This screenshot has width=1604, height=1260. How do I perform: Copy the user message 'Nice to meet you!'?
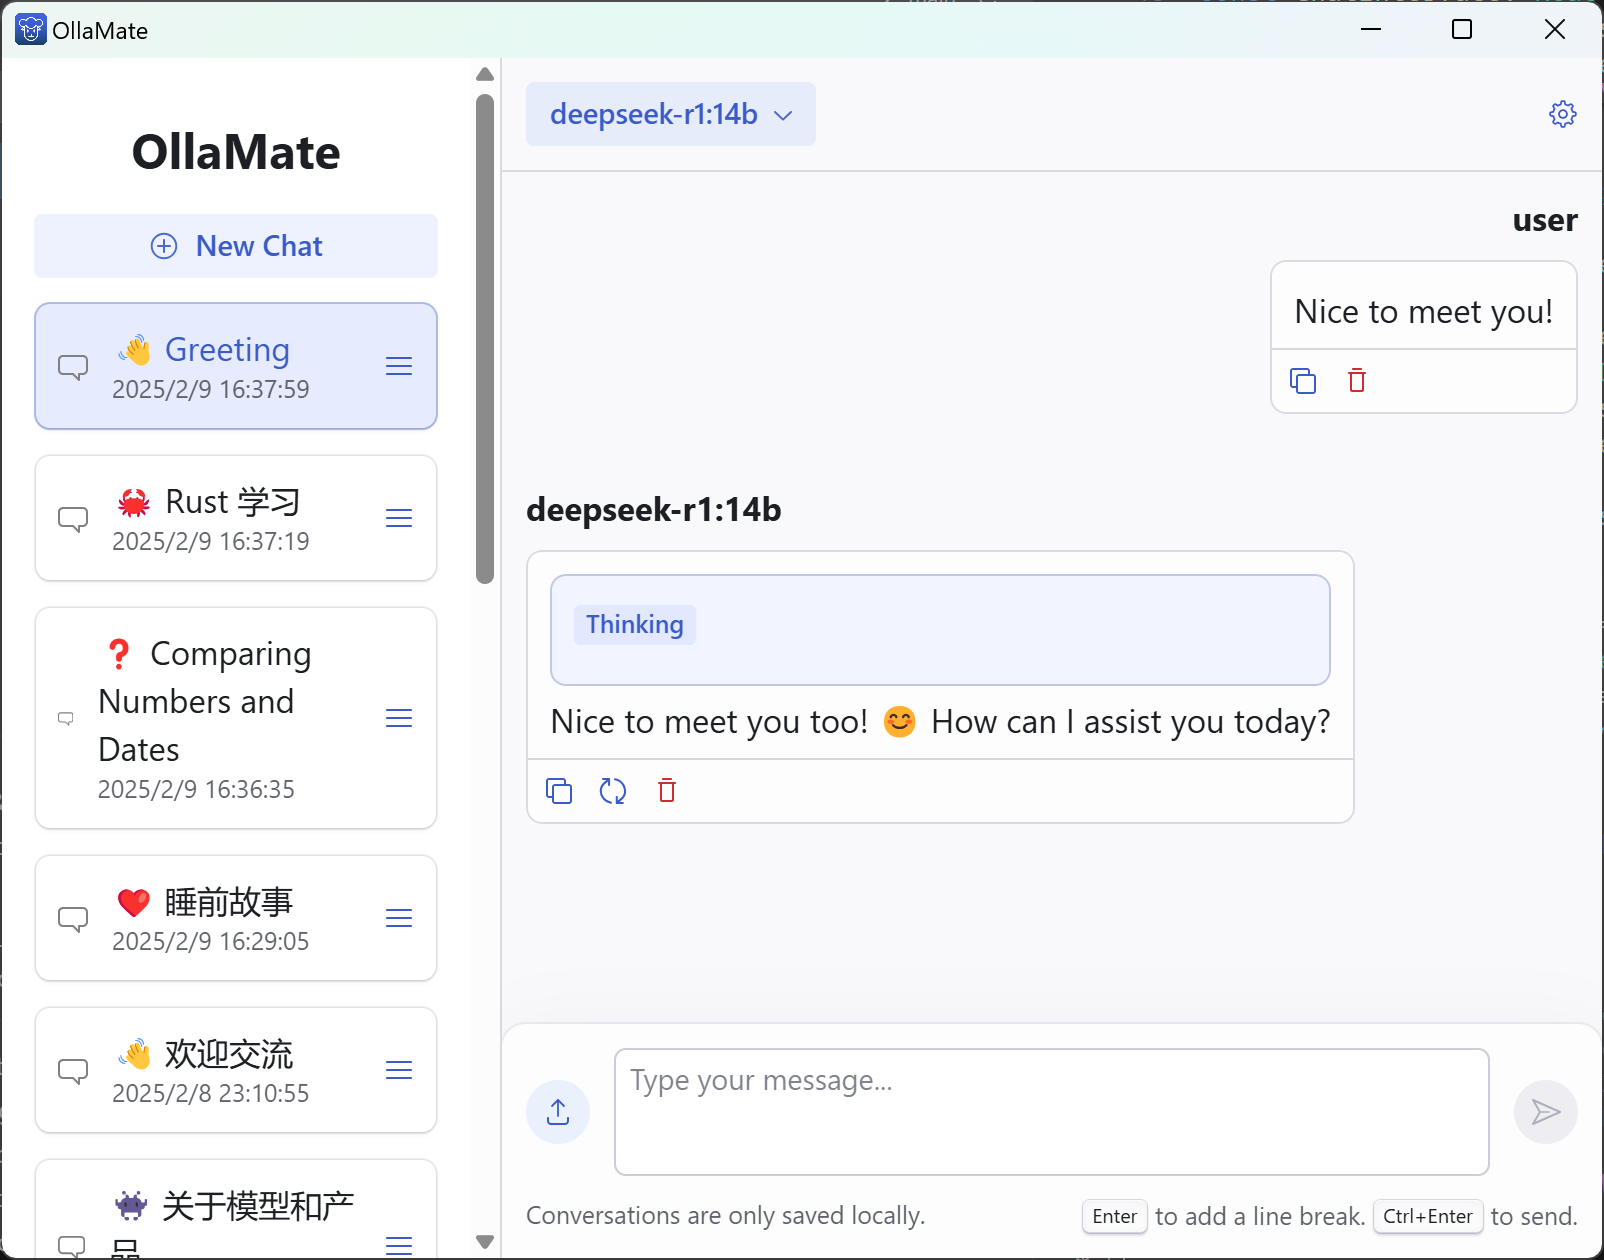click(1303, 381)
